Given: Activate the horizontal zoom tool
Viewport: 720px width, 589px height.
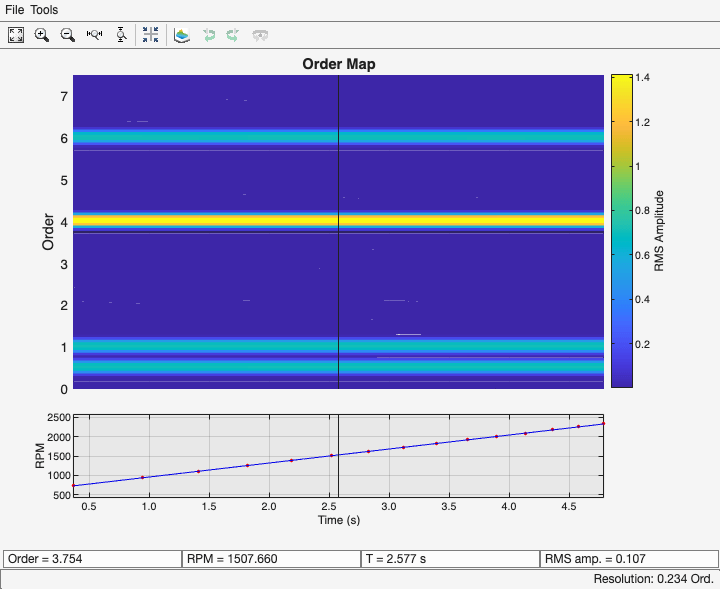Looking at the screenshot, I should tap(95, 35).
